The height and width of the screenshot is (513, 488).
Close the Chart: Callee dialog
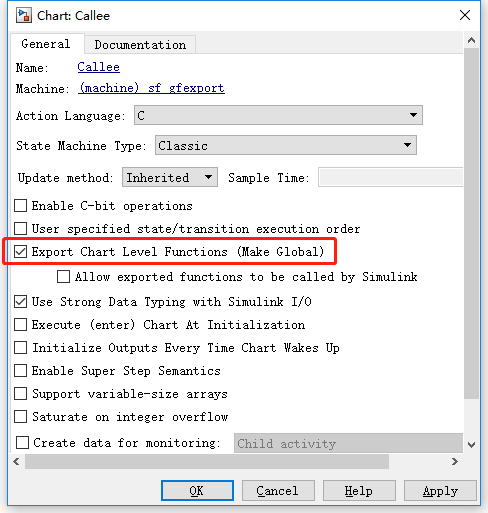coord(465,15)
